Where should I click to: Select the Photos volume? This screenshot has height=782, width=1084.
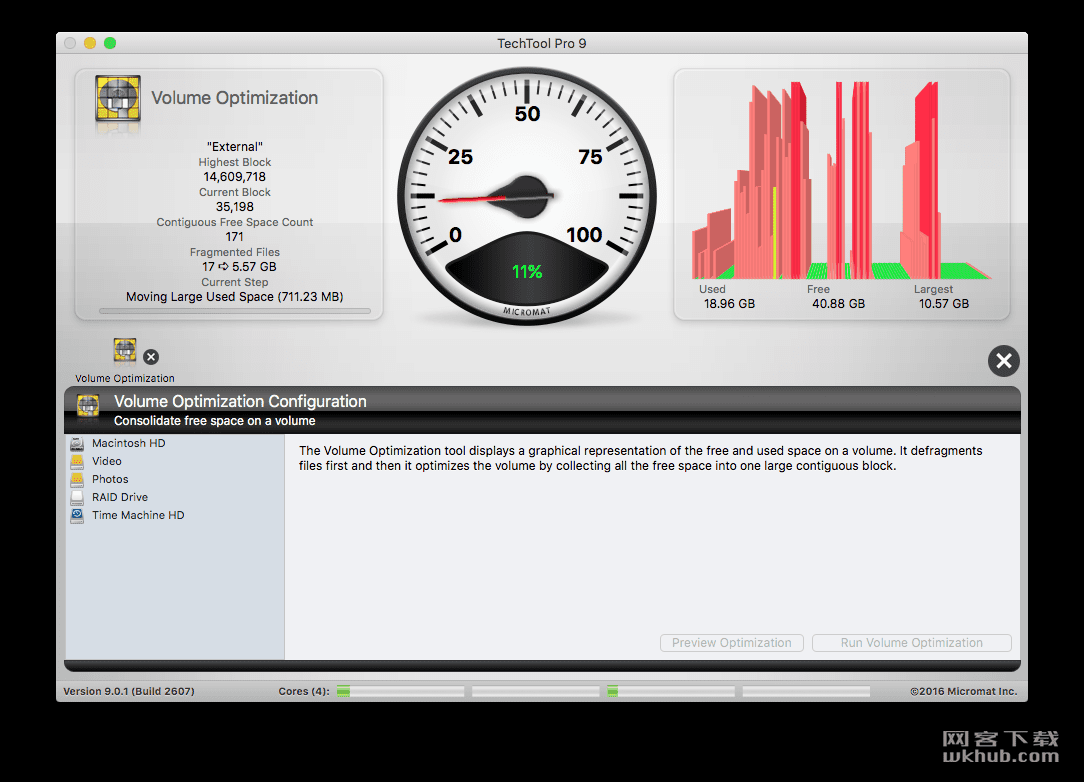(x=175, y=479)
